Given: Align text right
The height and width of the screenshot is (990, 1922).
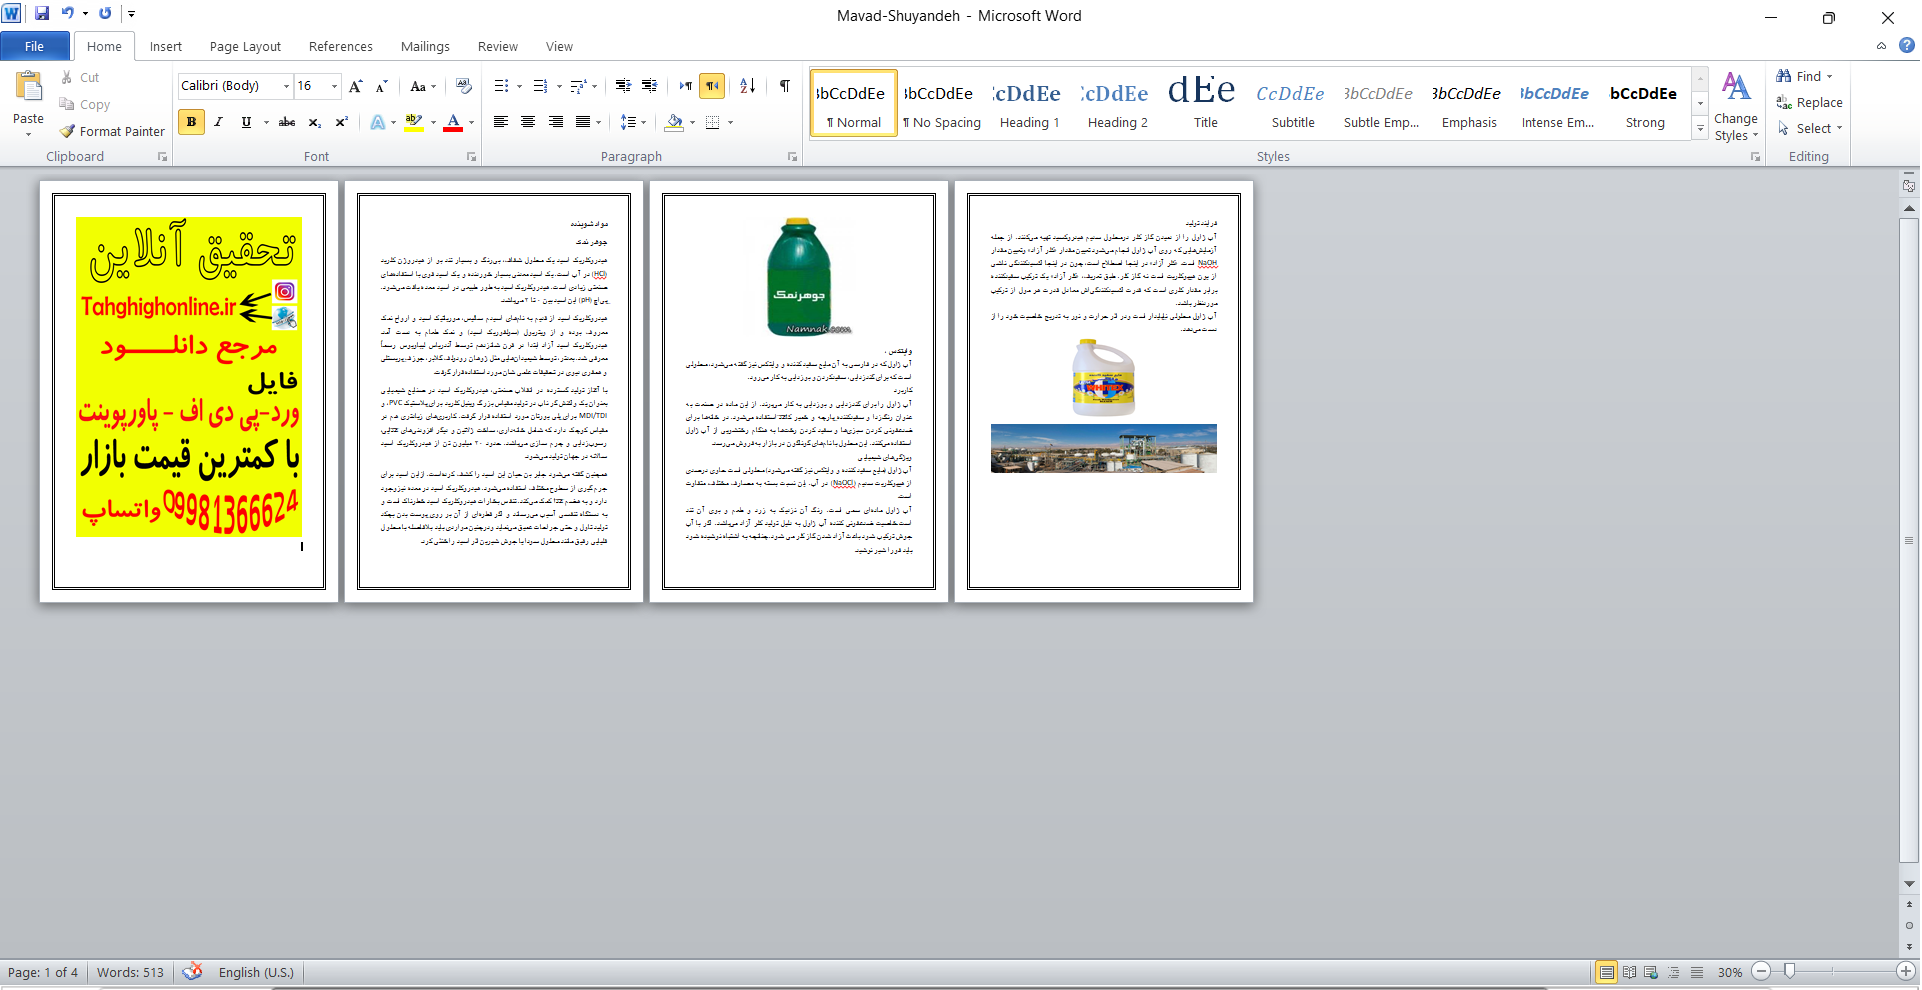Looking at the screenshot, I should click(x=555, y=122).
